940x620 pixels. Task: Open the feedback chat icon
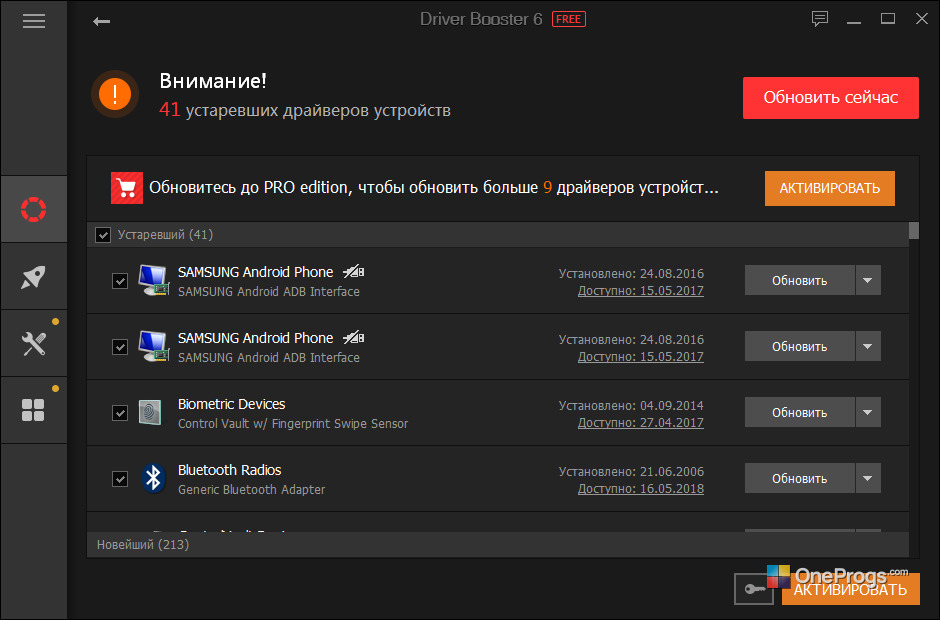[x=820, y=19]
